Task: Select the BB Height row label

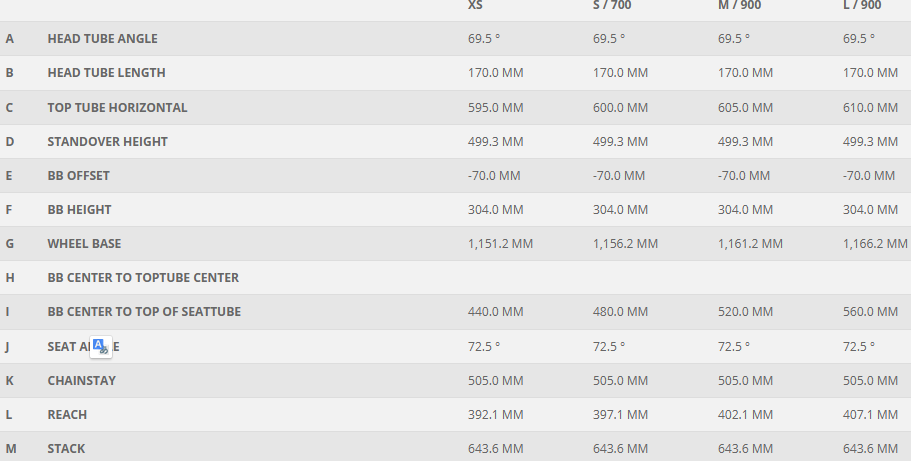Action: click(x=79, y=210)
